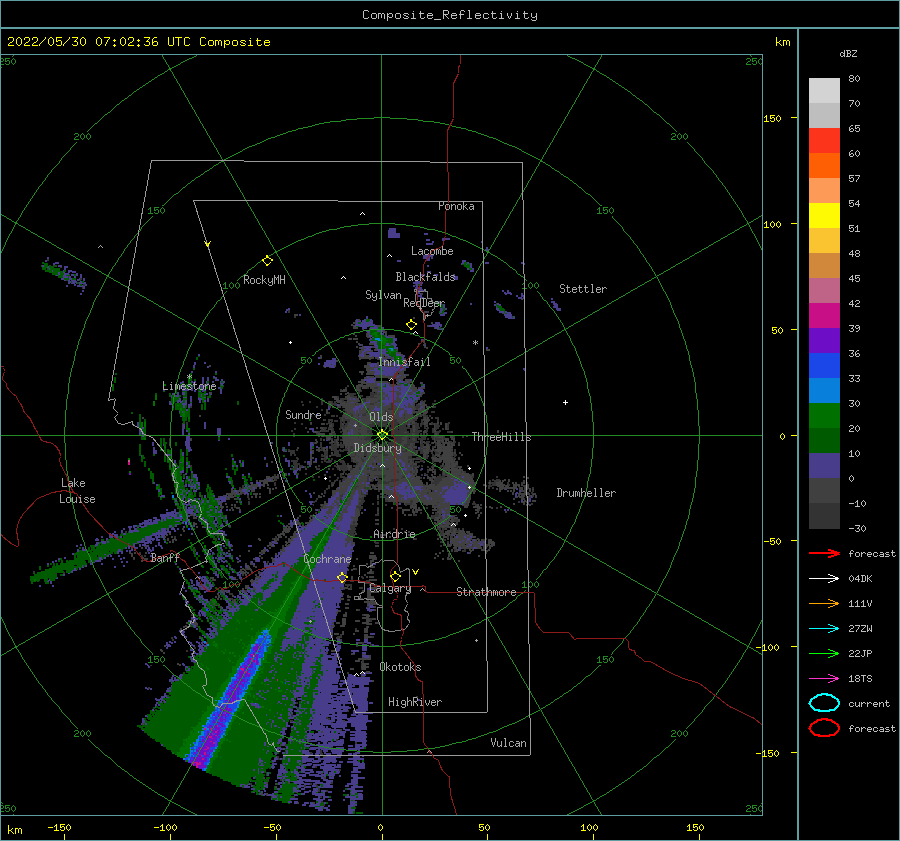
Task: Click the yellow diamond marker near Cochrane
Action: tap(342, 577)
